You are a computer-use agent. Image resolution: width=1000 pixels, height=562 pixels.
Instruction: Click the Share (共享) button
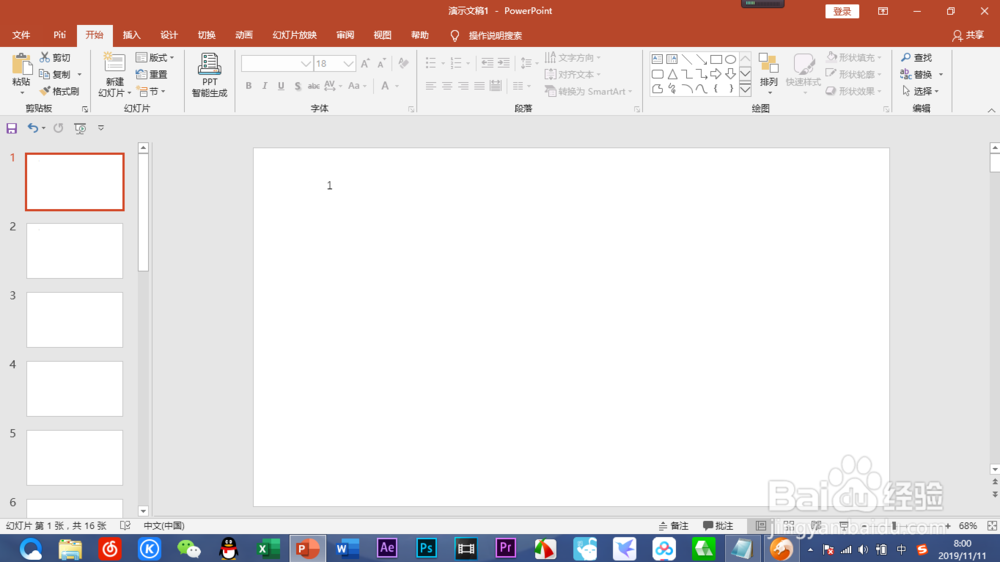click(967, 35)
